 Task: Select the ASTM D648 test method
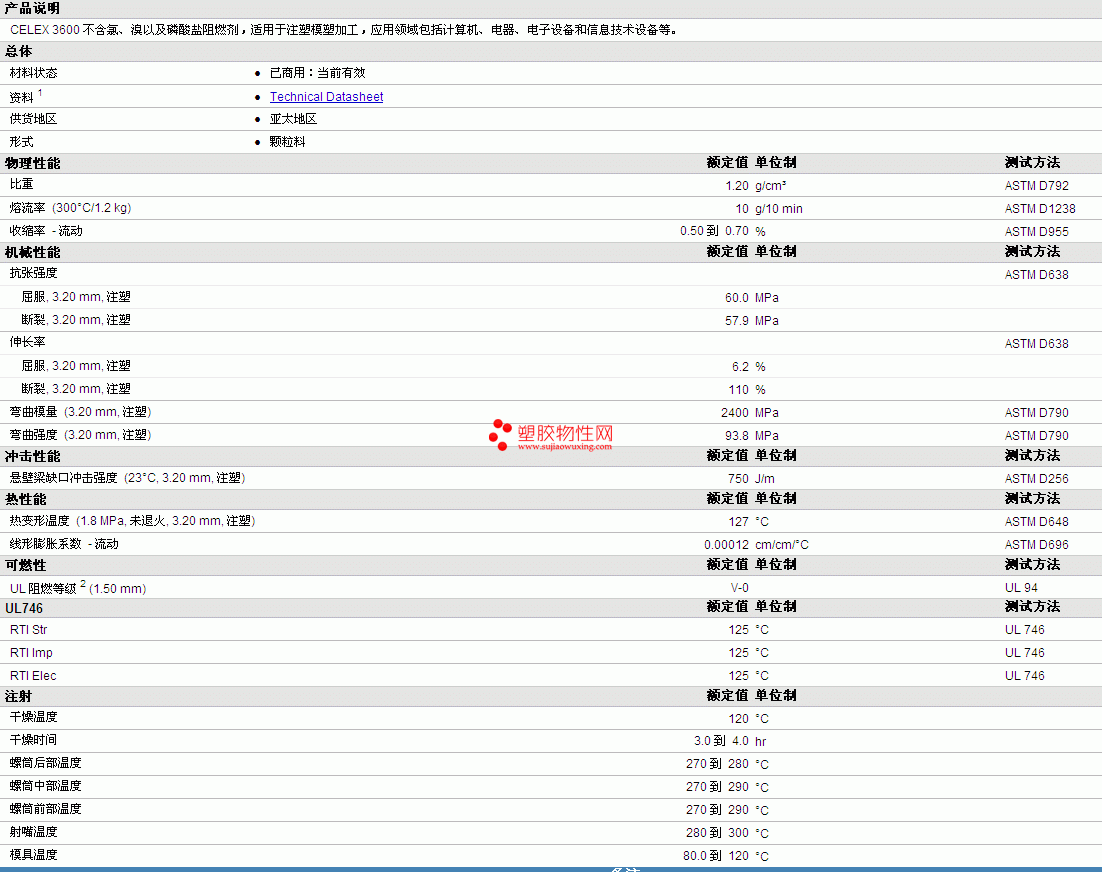pos(1037,522)
